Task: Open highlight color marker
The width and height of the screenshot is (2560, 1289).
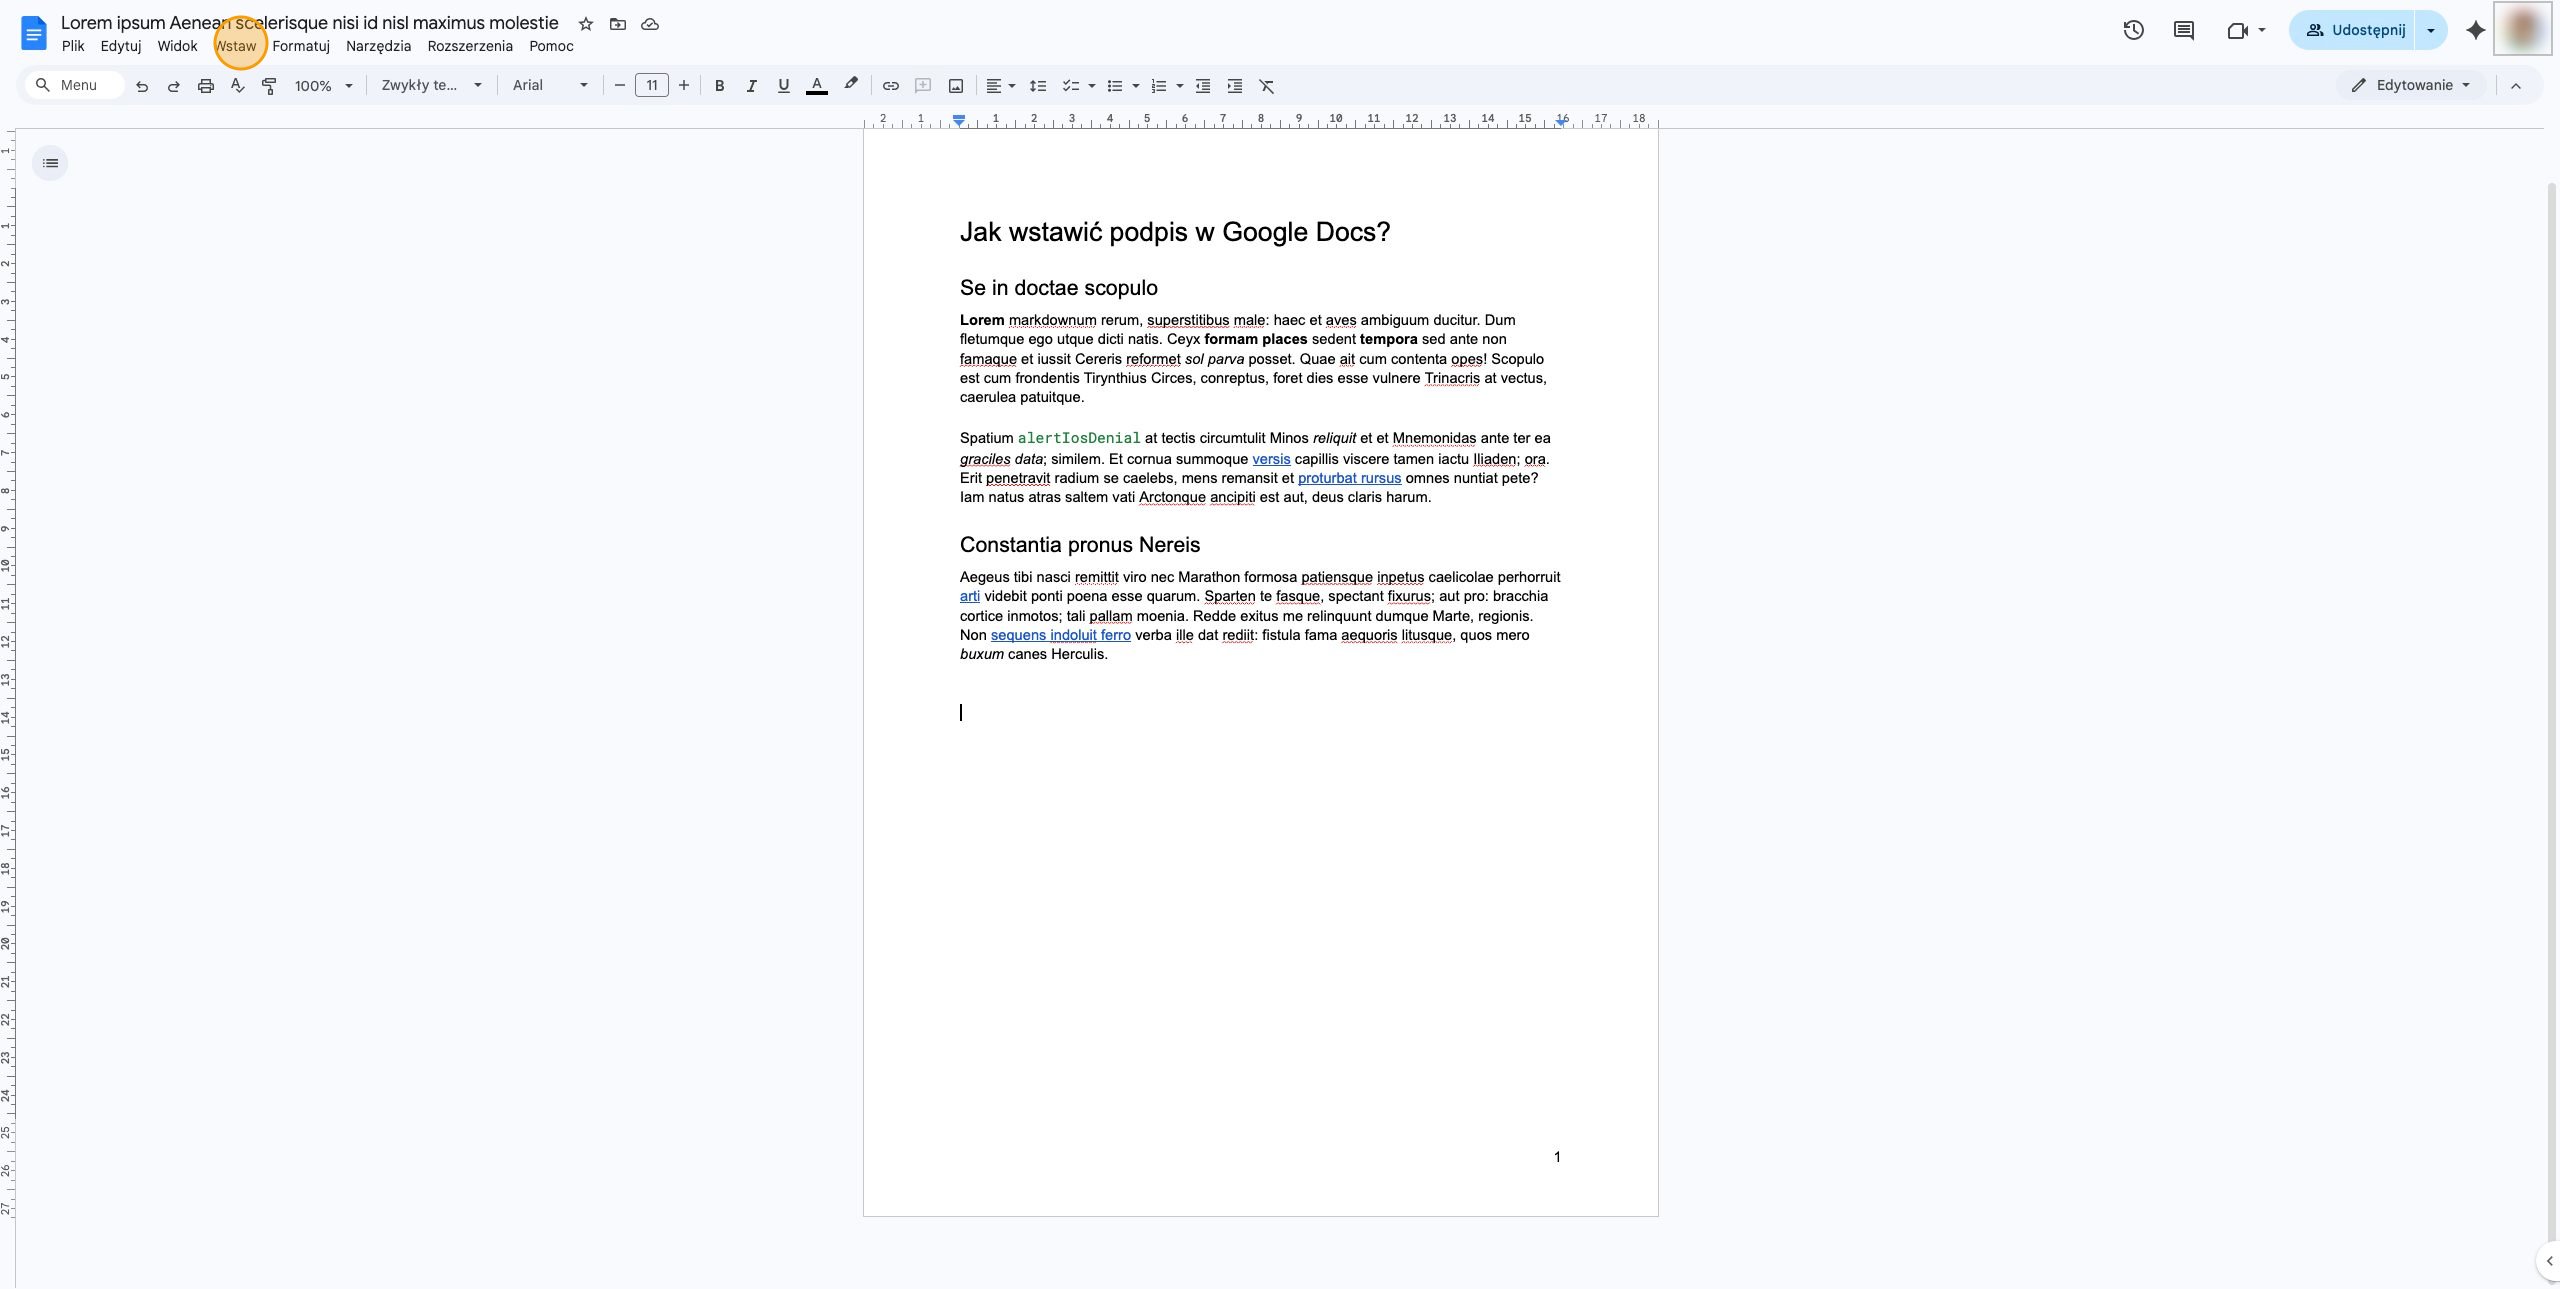Action: pos(851,86)
